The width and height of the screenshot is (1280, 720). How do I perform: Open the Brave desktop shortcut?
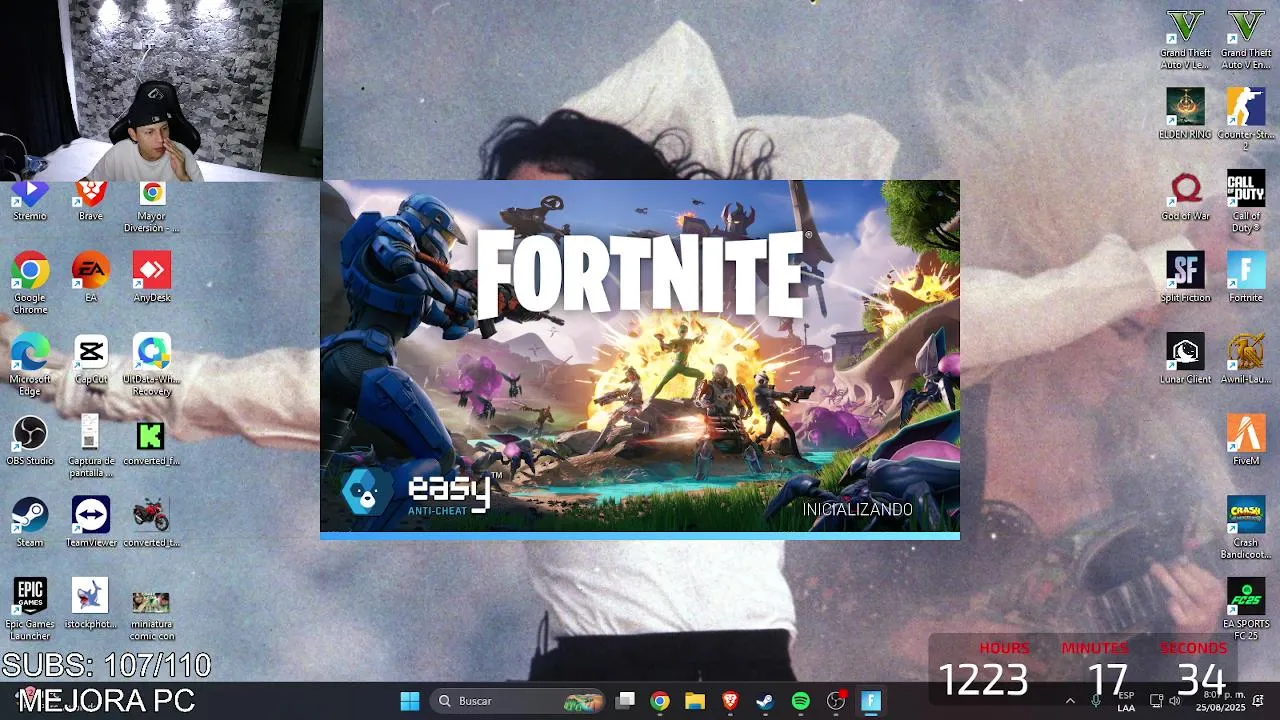91,200
